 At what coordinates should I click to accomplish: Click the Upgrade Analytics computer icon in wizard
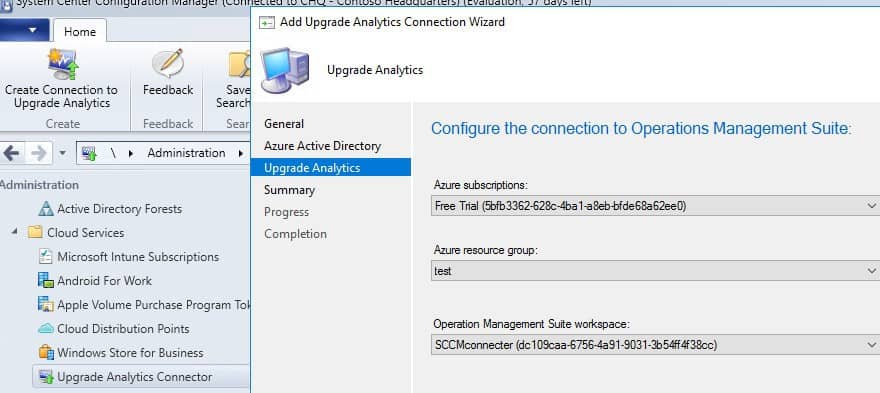click(285, 70)
